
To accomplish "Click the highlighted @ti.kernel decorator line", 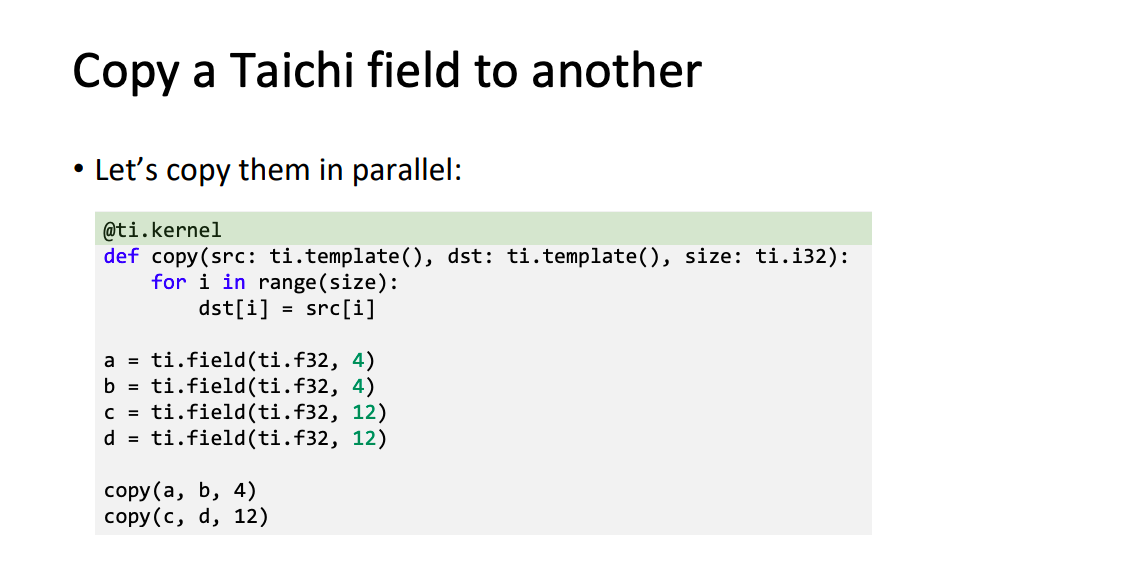I will pos(483,229).
